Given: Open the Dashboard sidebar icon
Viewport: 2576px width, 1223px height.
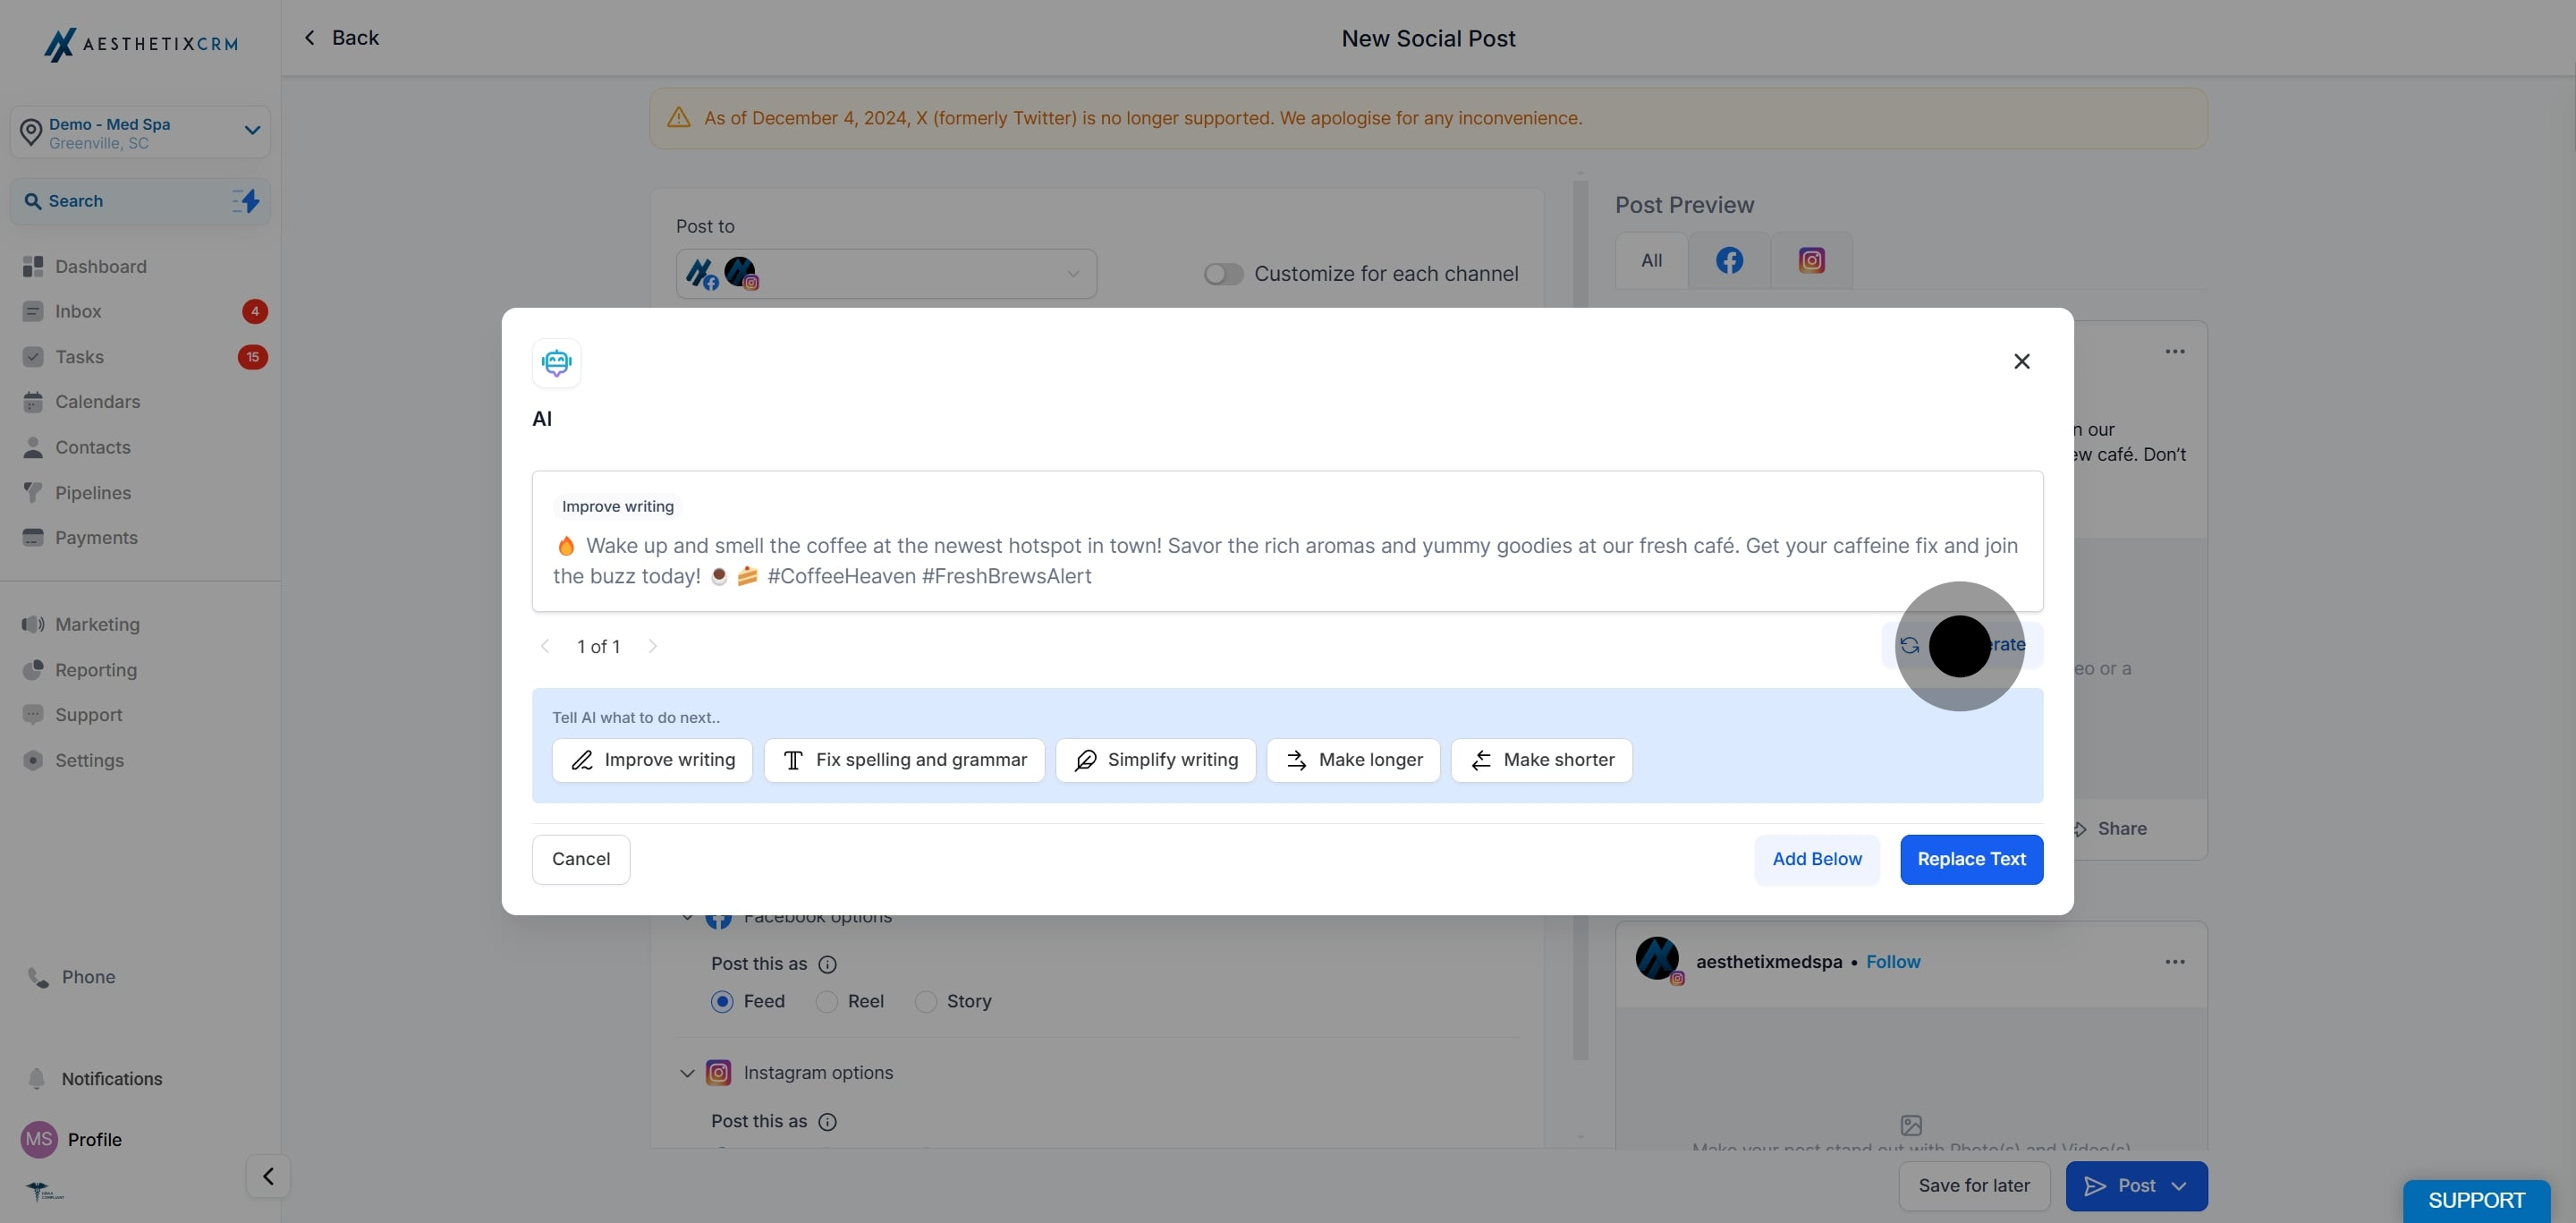Looking at the screenshot, I should click(x=33, y=266).
